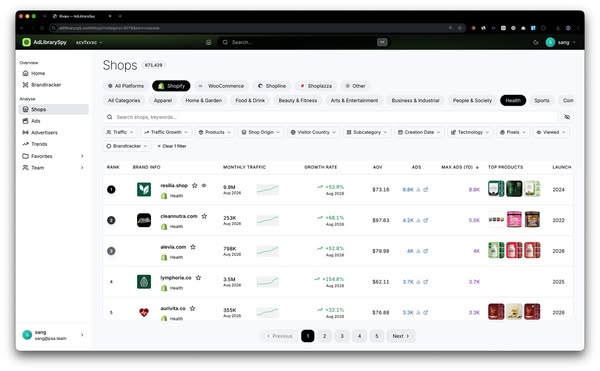Open external ads link for aurivita.co

point(426,312)
